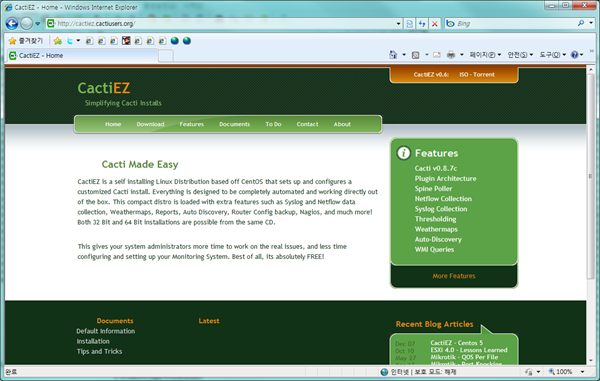Go back with the browser Back arrow
The height and width of the screenshot is (381, 600).
click(x=12, y=24)
